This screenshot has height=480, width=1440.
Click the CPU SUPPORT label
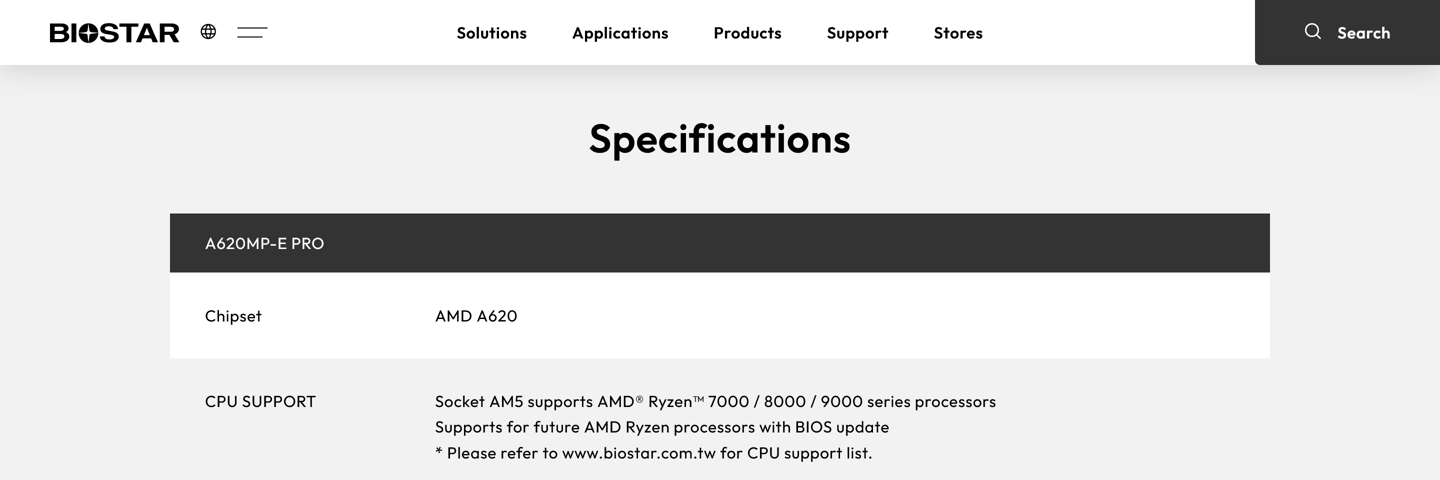[260, 402]
